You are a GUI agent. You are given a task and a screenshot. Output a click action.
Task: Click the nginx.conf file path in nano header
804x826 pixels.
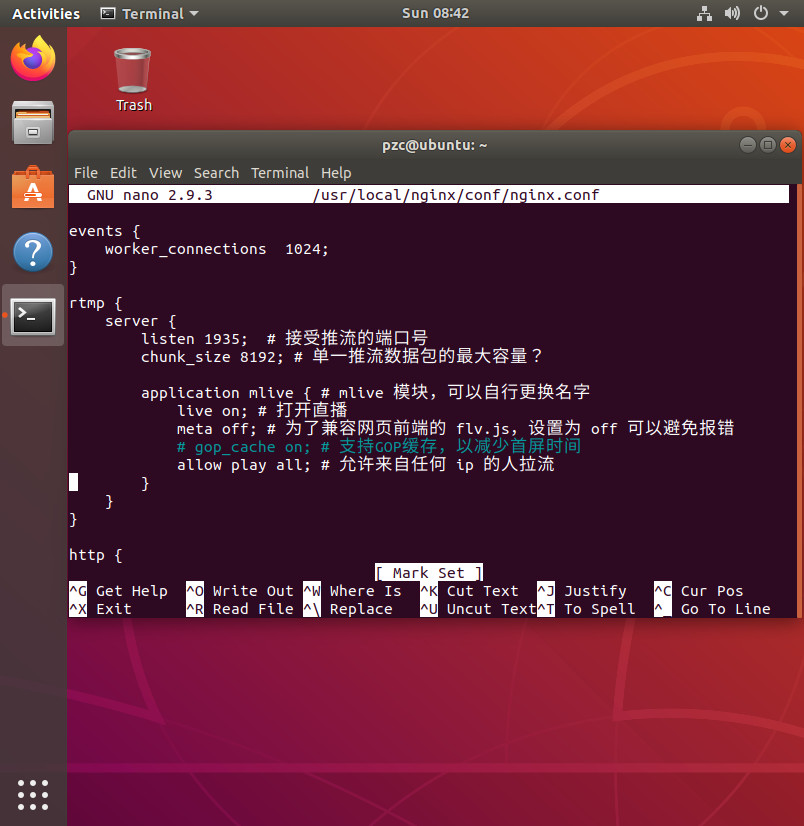pyautogui.click(x=456, y=195)
